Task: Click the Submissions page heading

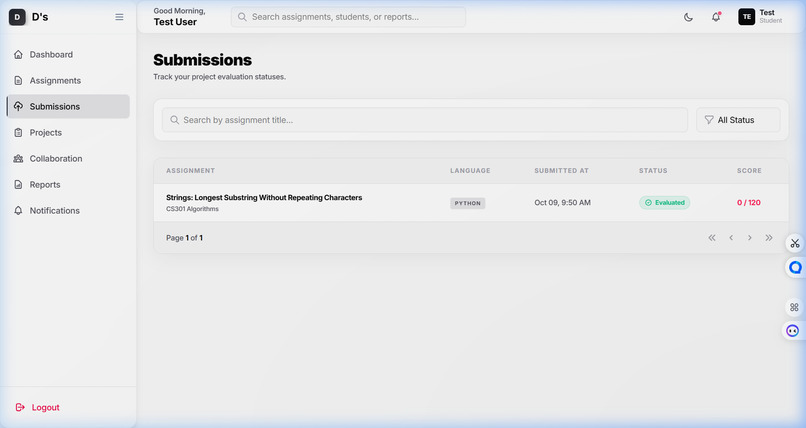Action: coord(203,60)
